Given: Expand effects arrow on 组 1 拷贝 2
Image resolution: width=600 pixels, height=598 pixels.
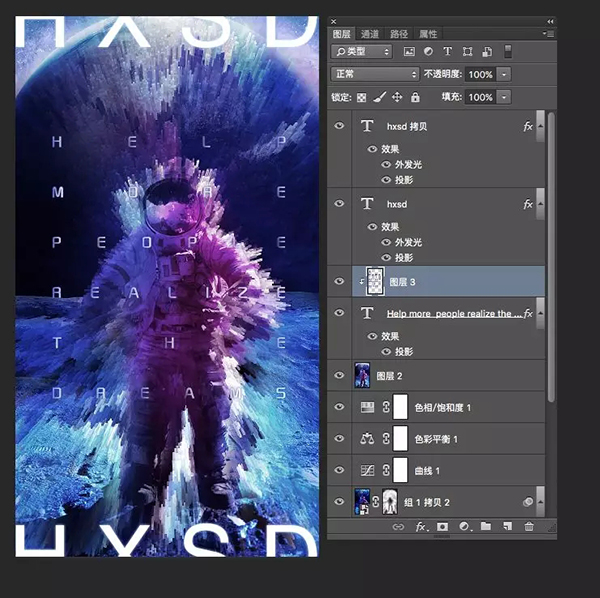Looking at the screenshot, I should click(x=540, y=502).
